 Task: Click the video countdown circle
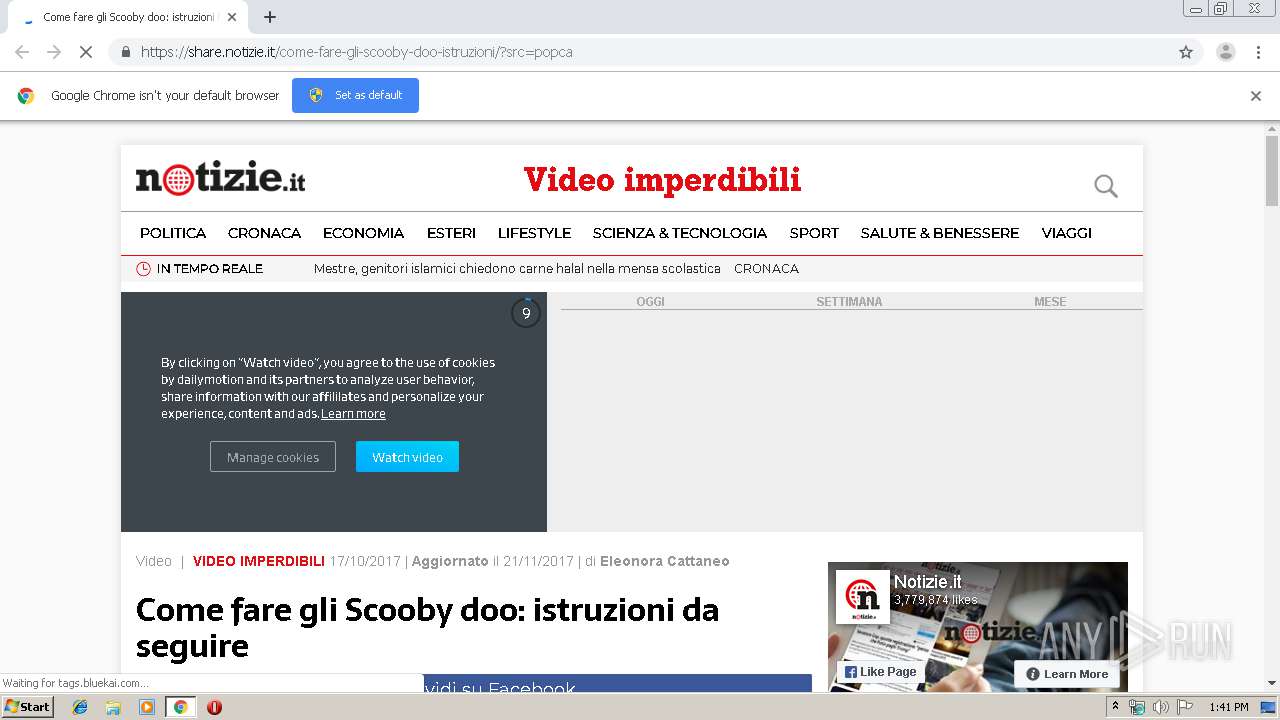click(526, 313)
